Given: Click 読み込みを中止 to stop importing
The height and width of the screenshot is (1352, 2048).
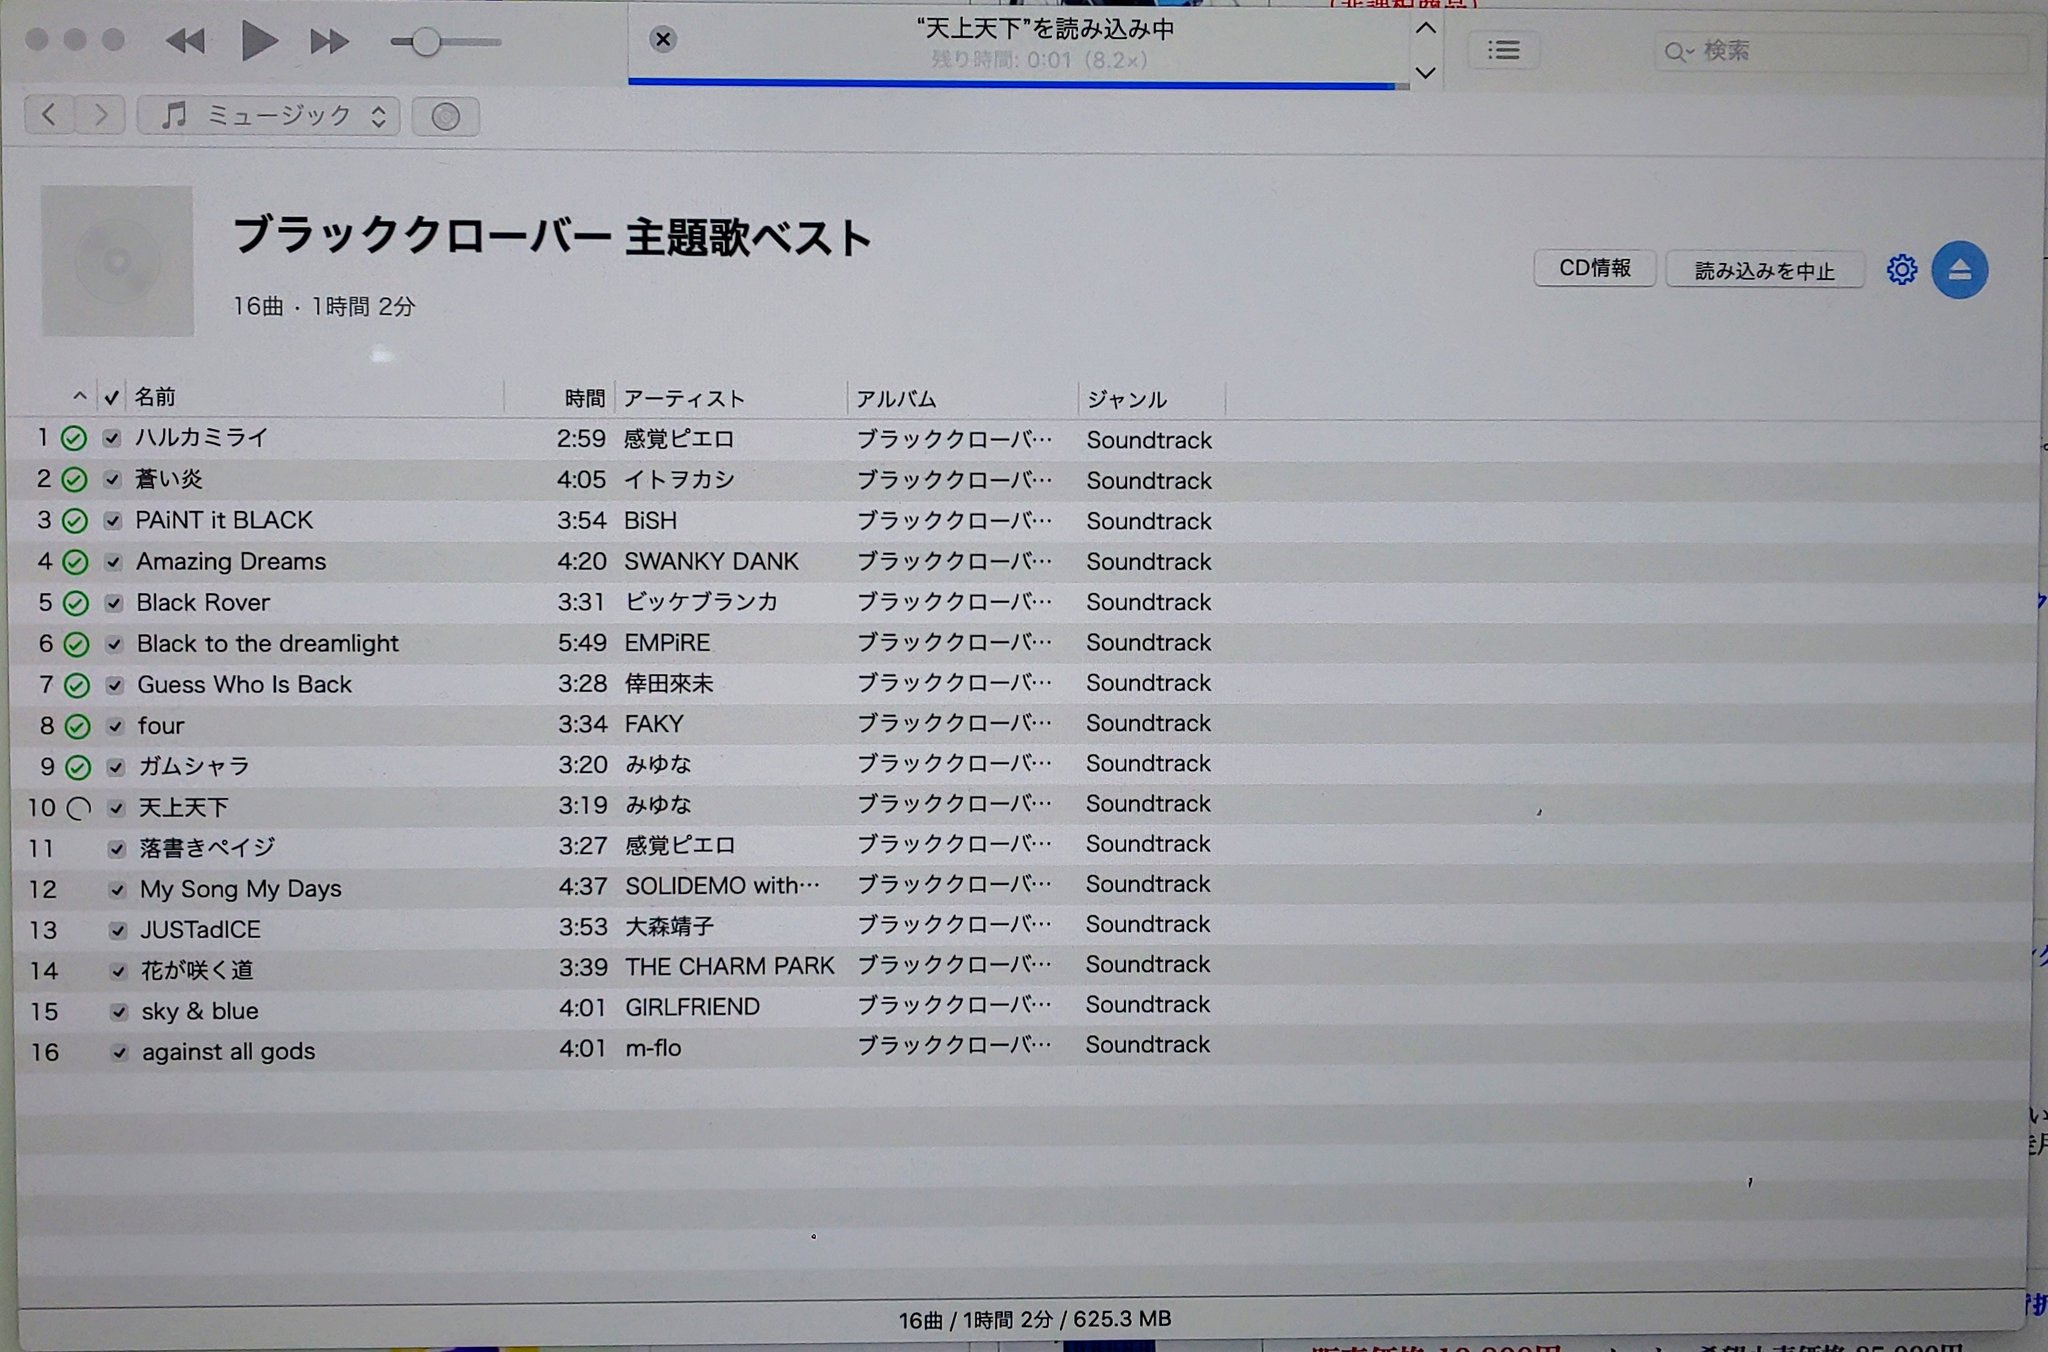Looking at the screenshot, I should tap(1765, 270).
